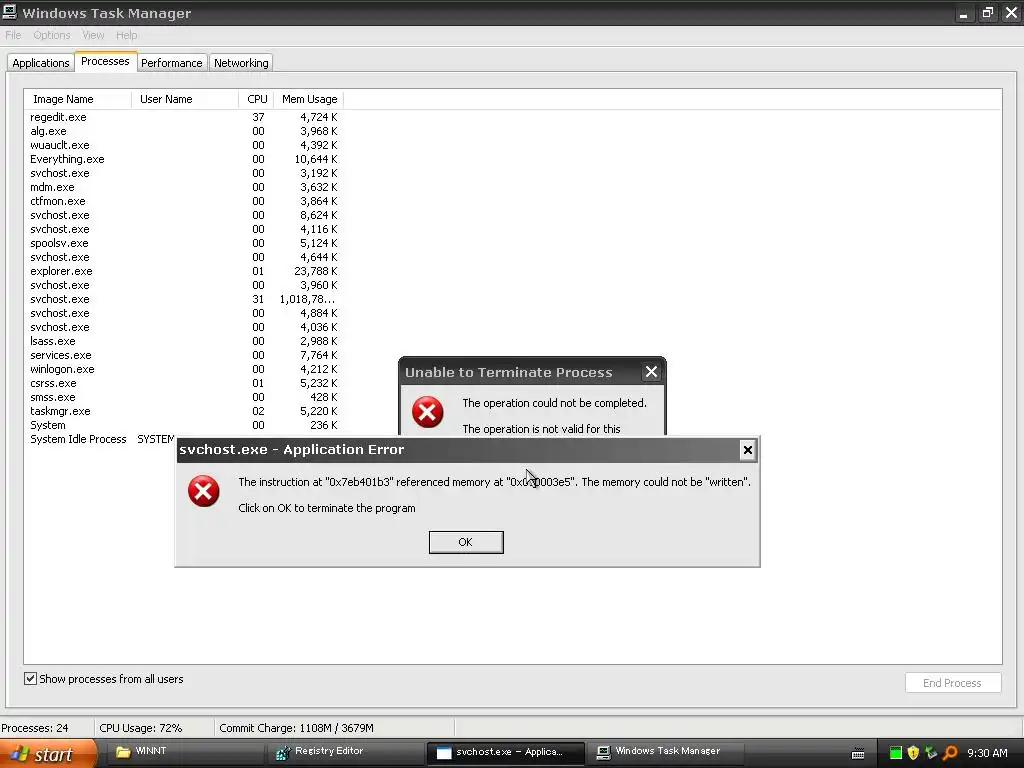Click the 10,644 K memory value
The image size is (1024, 768).
click(x=315, y=159)
